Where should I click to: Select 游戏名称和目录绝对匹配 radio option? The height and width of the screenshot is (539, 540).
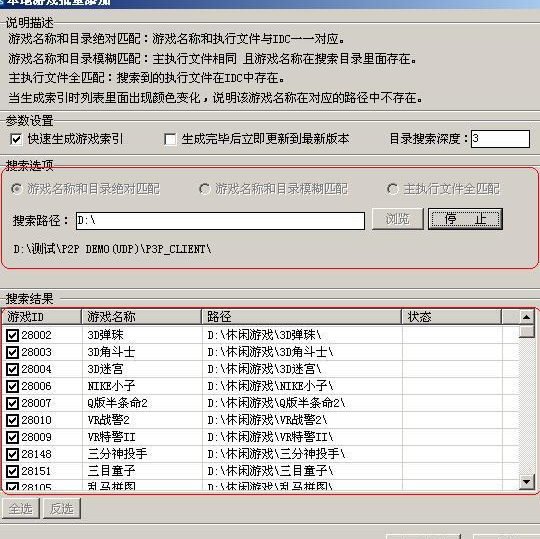click(16, 189)
